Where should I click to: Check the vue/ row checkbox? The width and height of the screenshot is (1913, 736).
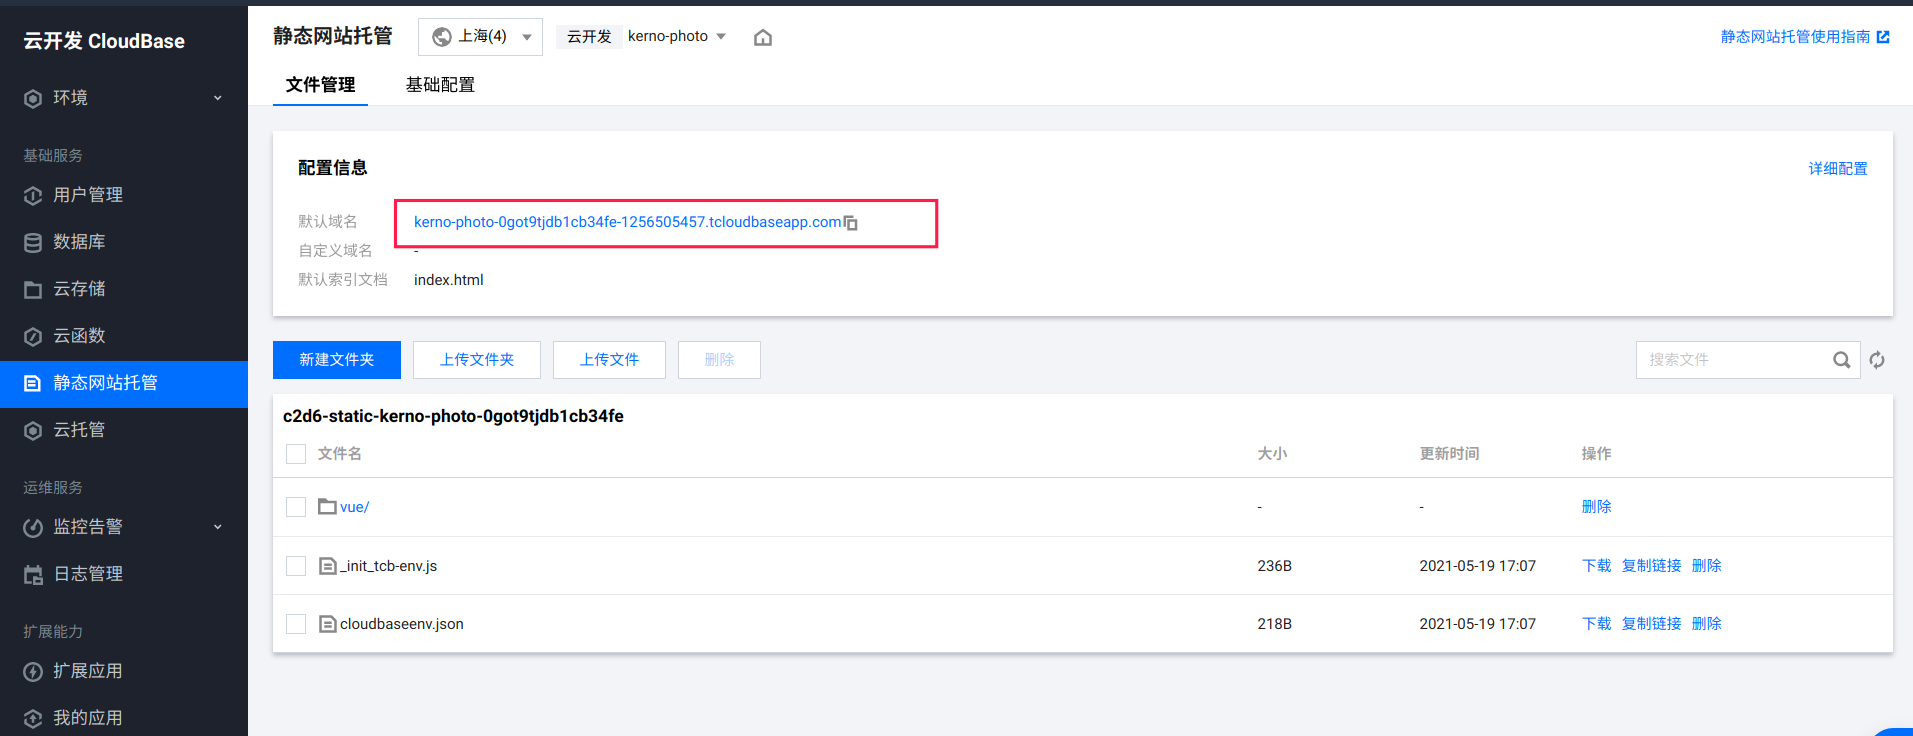point(296,507)
